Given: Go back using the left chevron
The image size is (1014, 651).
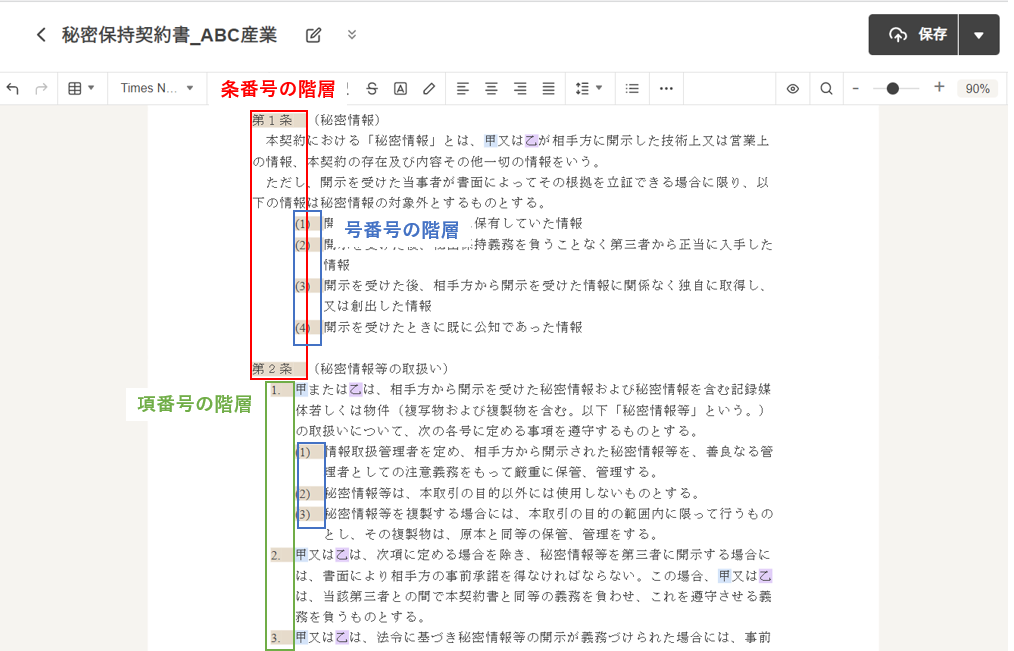Looking at the screenshot, I should click(x=41, y=35).
